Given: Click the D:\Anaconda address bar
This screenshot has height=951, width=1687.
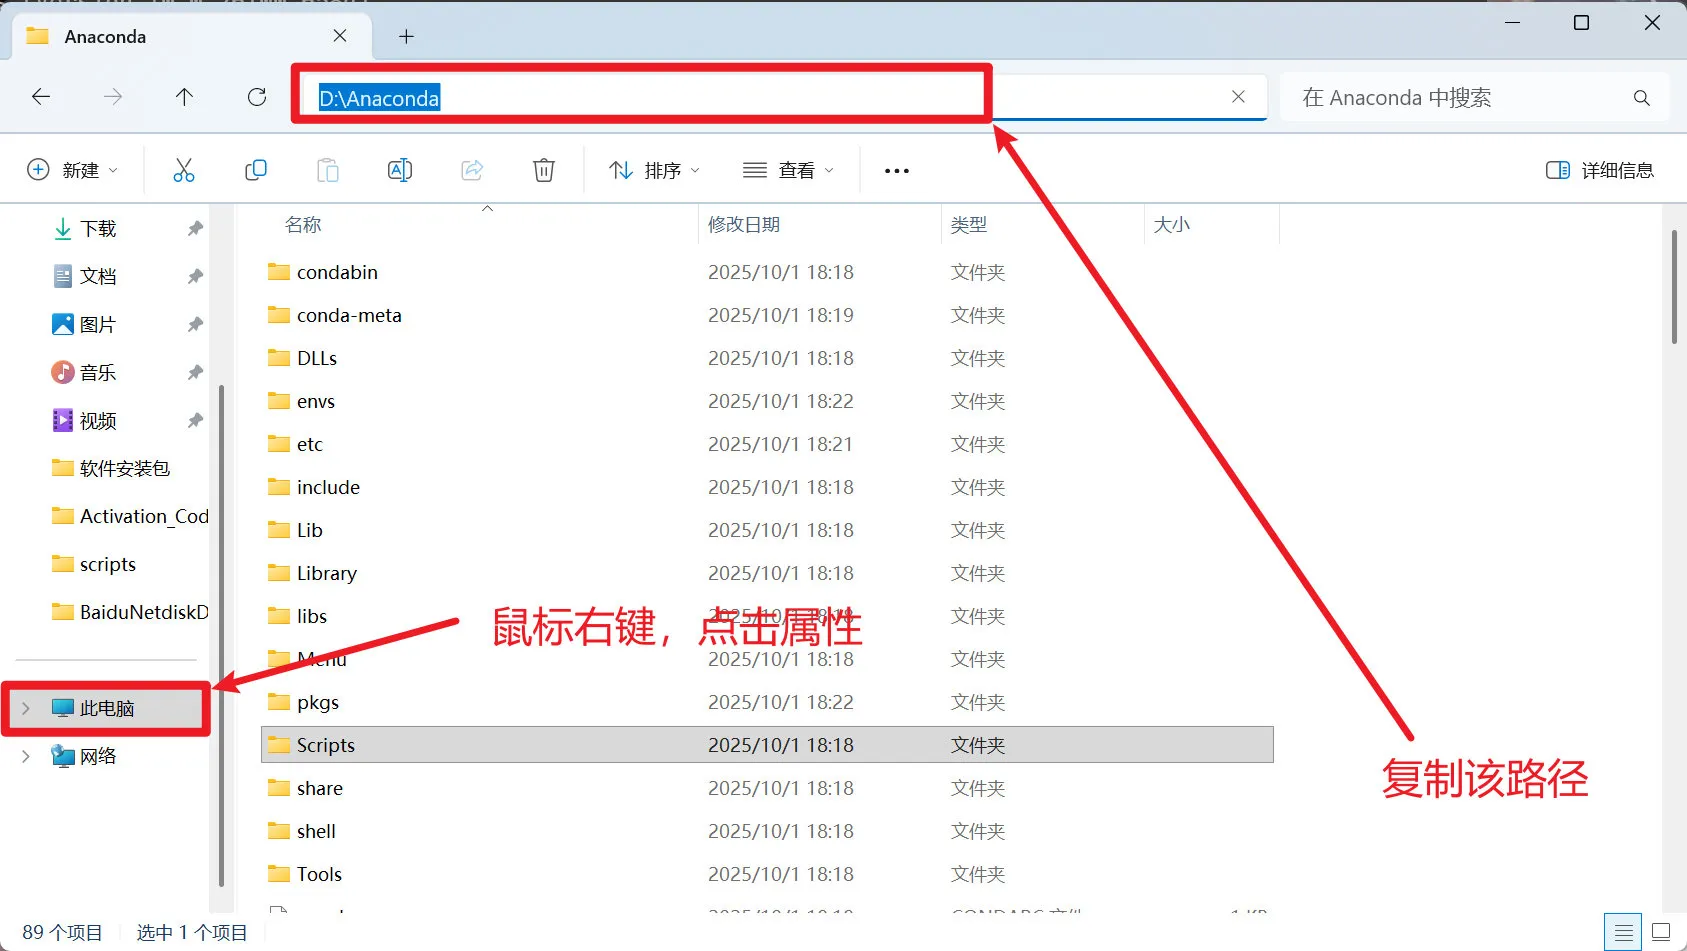Looking at the screenshot, I should click(x=780, y=97).
